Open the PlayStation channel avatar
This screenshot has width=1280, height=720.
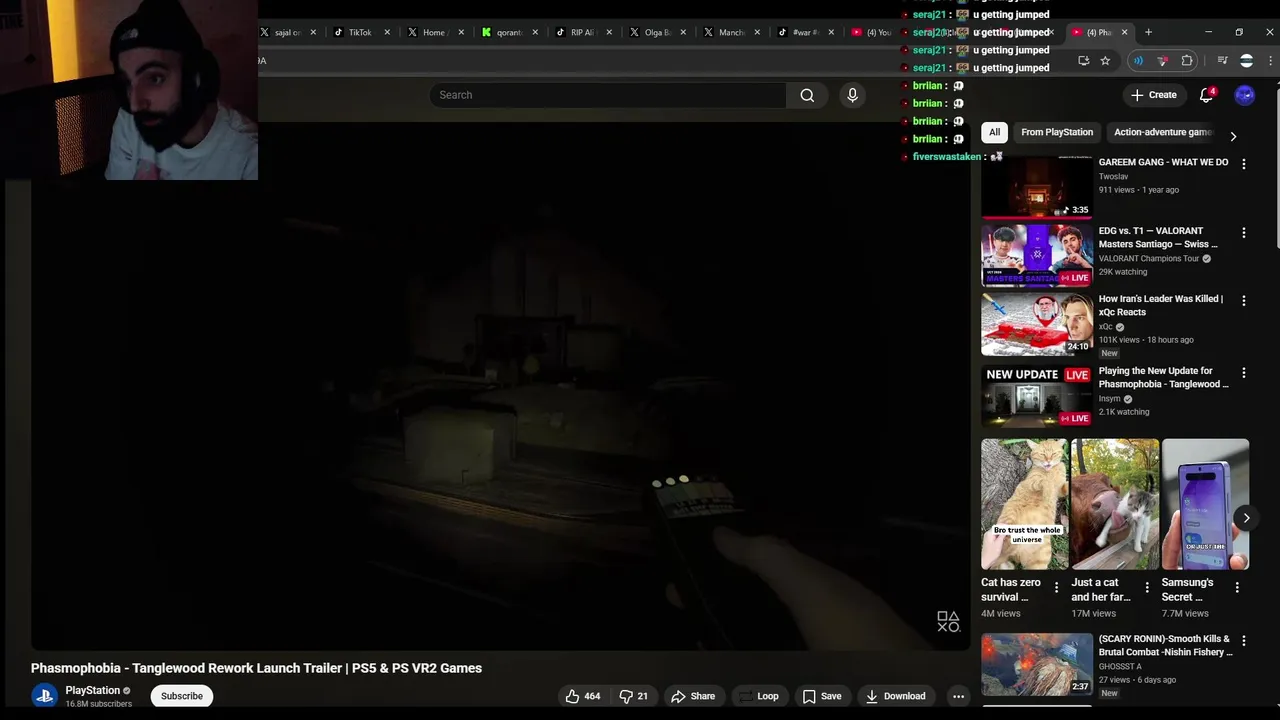44,696
